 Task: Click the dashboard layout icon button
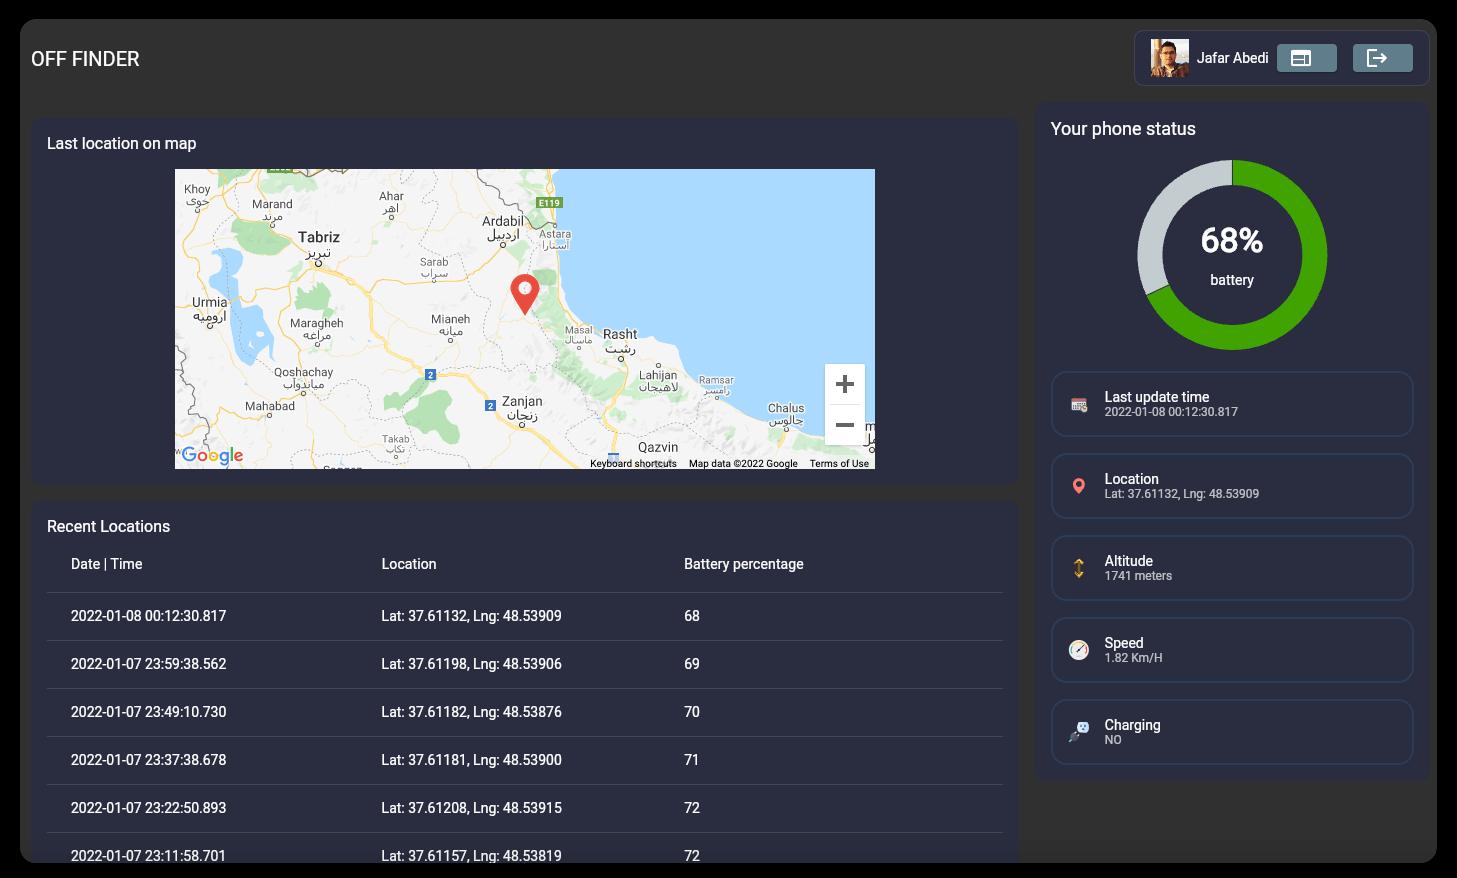1306,58
